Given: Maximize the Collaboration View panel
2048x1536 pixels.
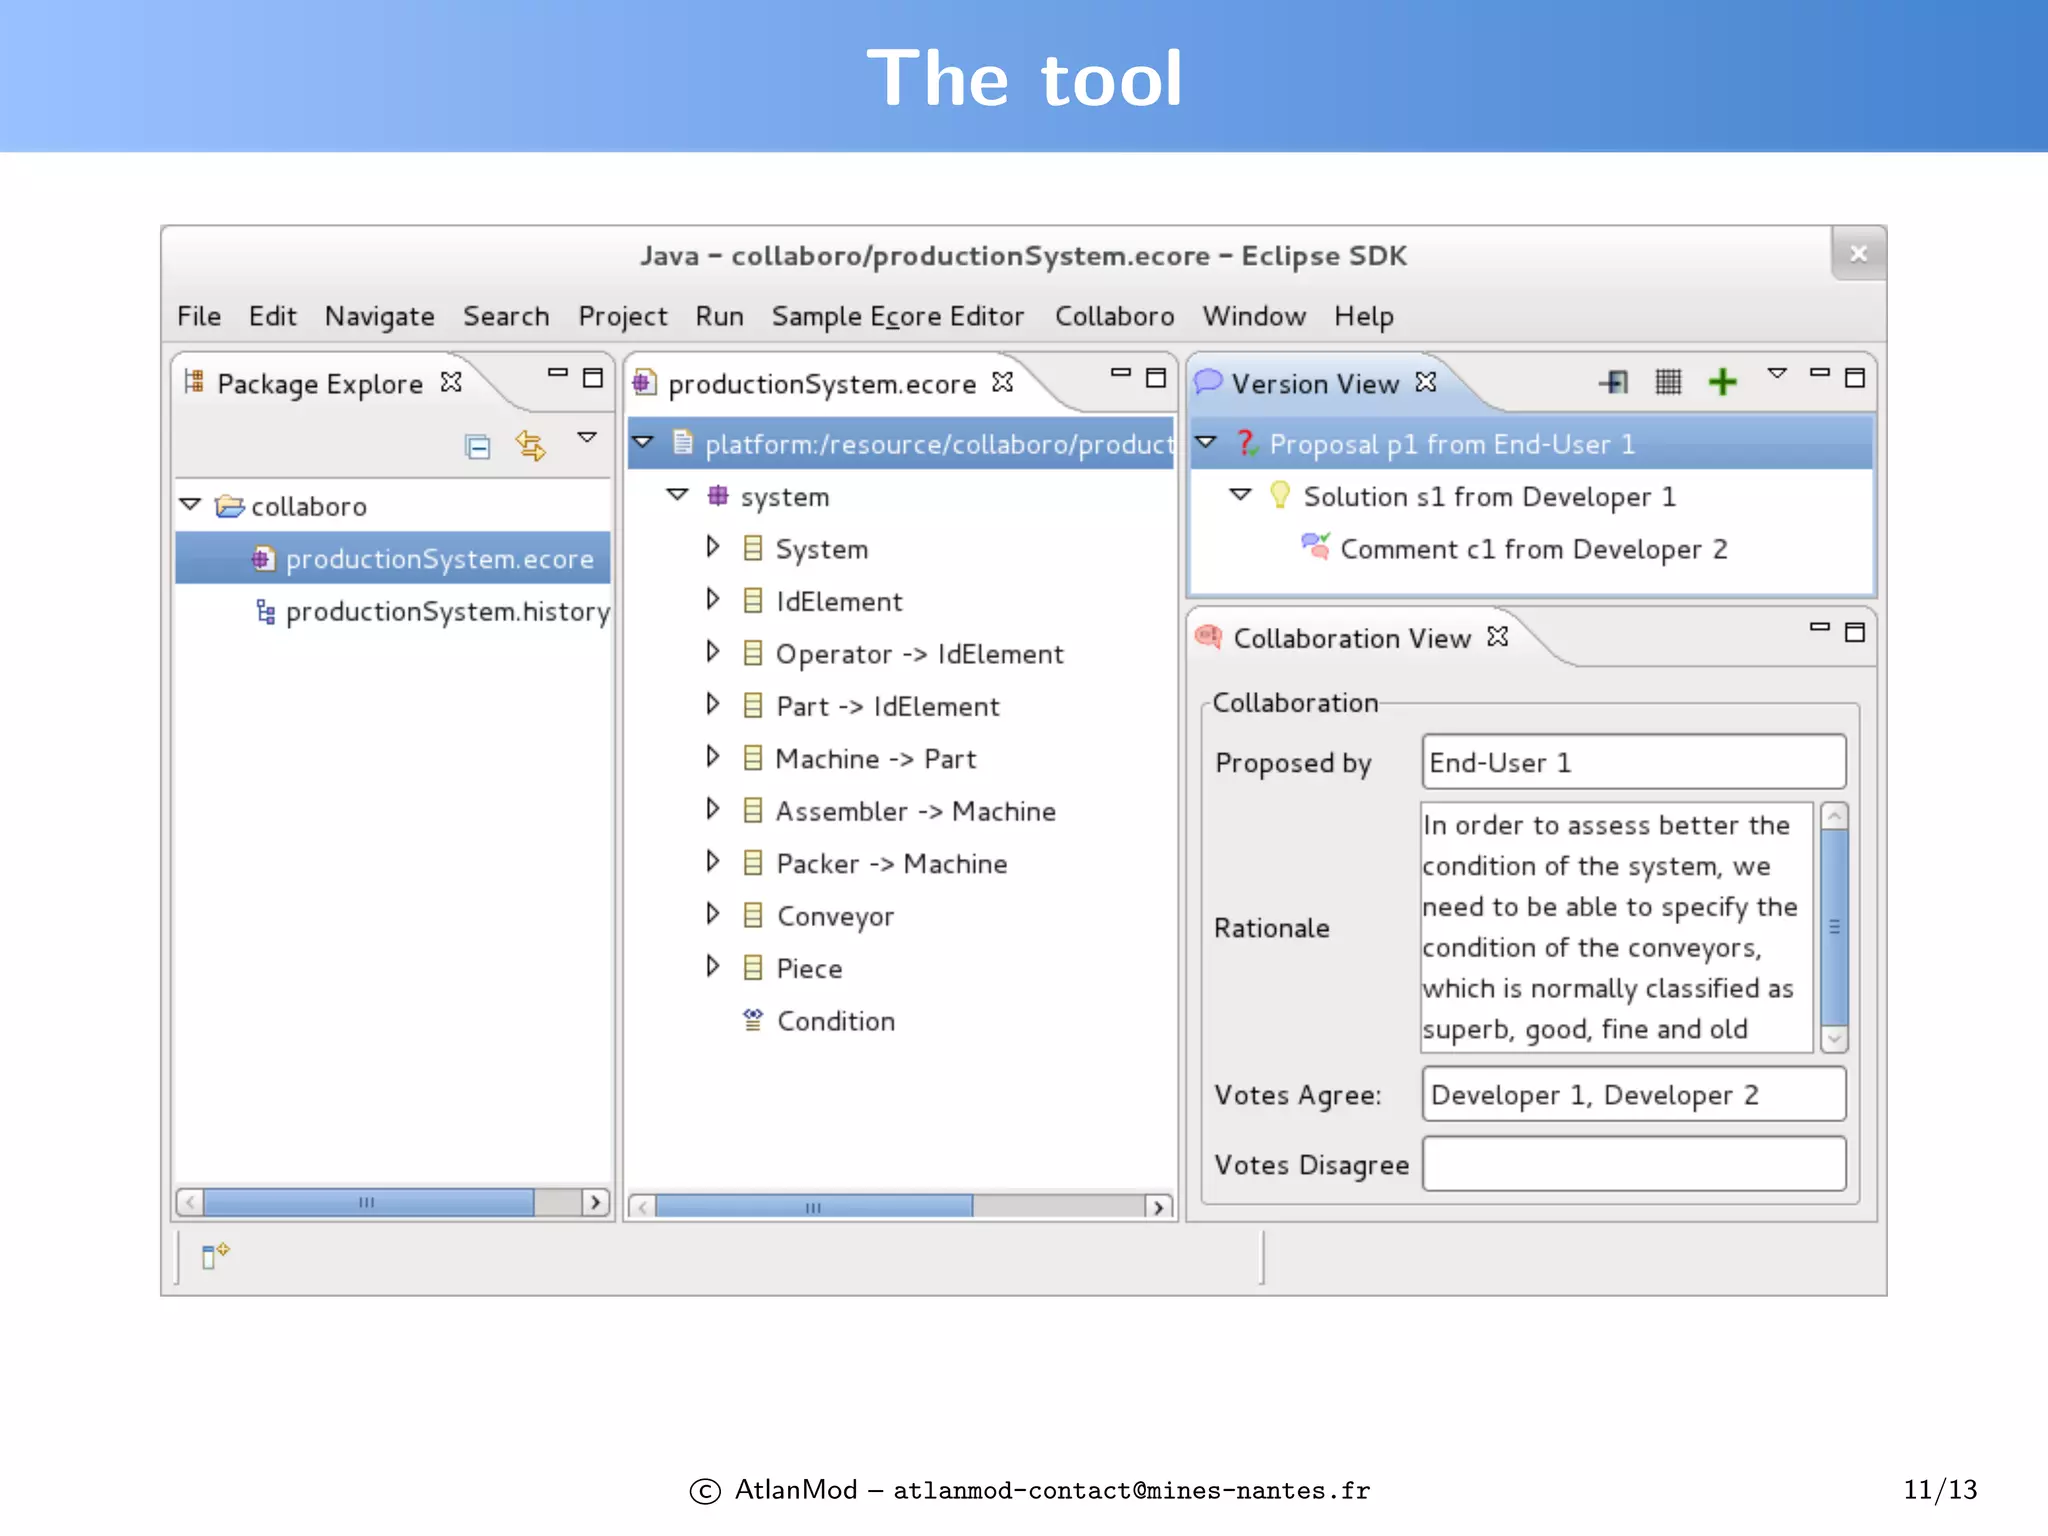Looking at the screenshot, I should click(1855, 632).
